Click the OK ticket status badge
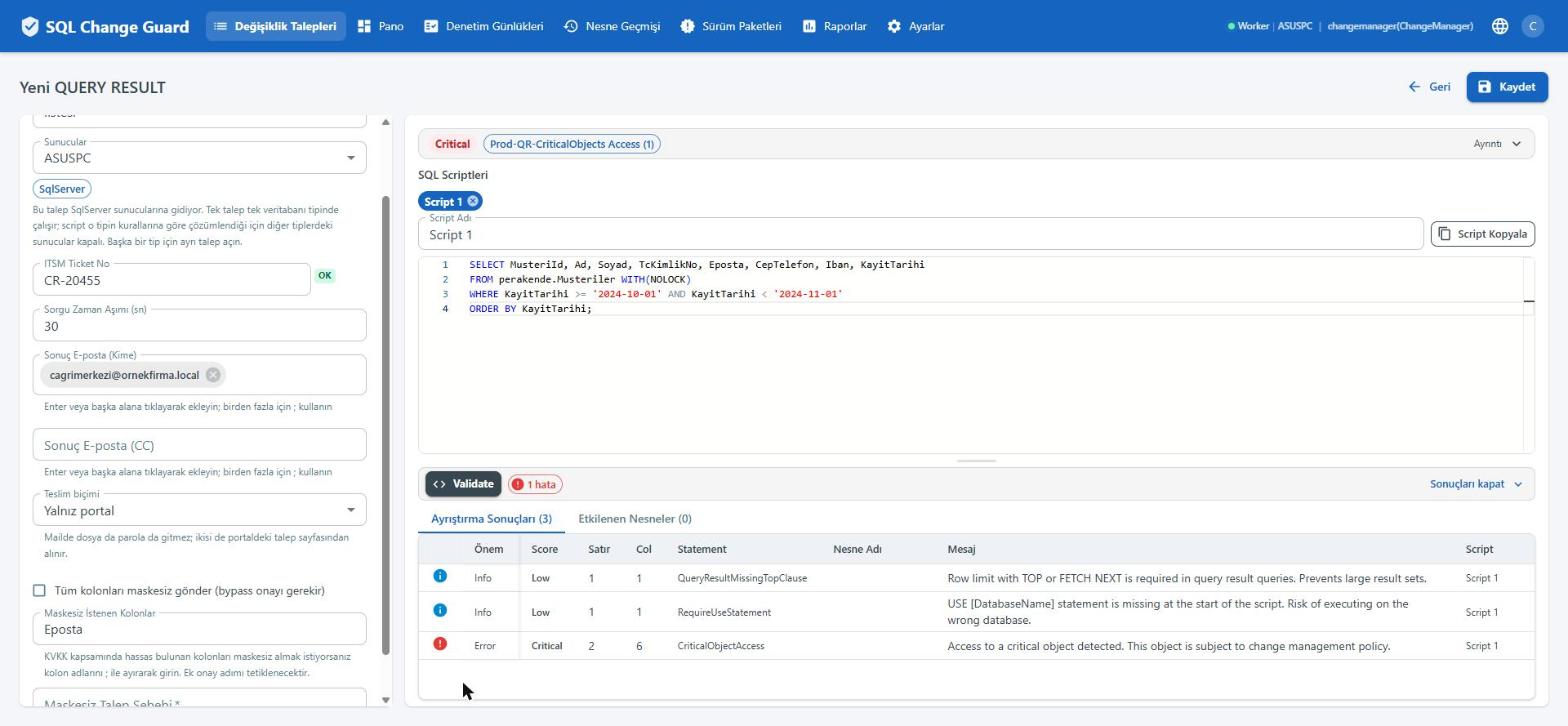The image size is (1568, 726). [x=325, y=276]
